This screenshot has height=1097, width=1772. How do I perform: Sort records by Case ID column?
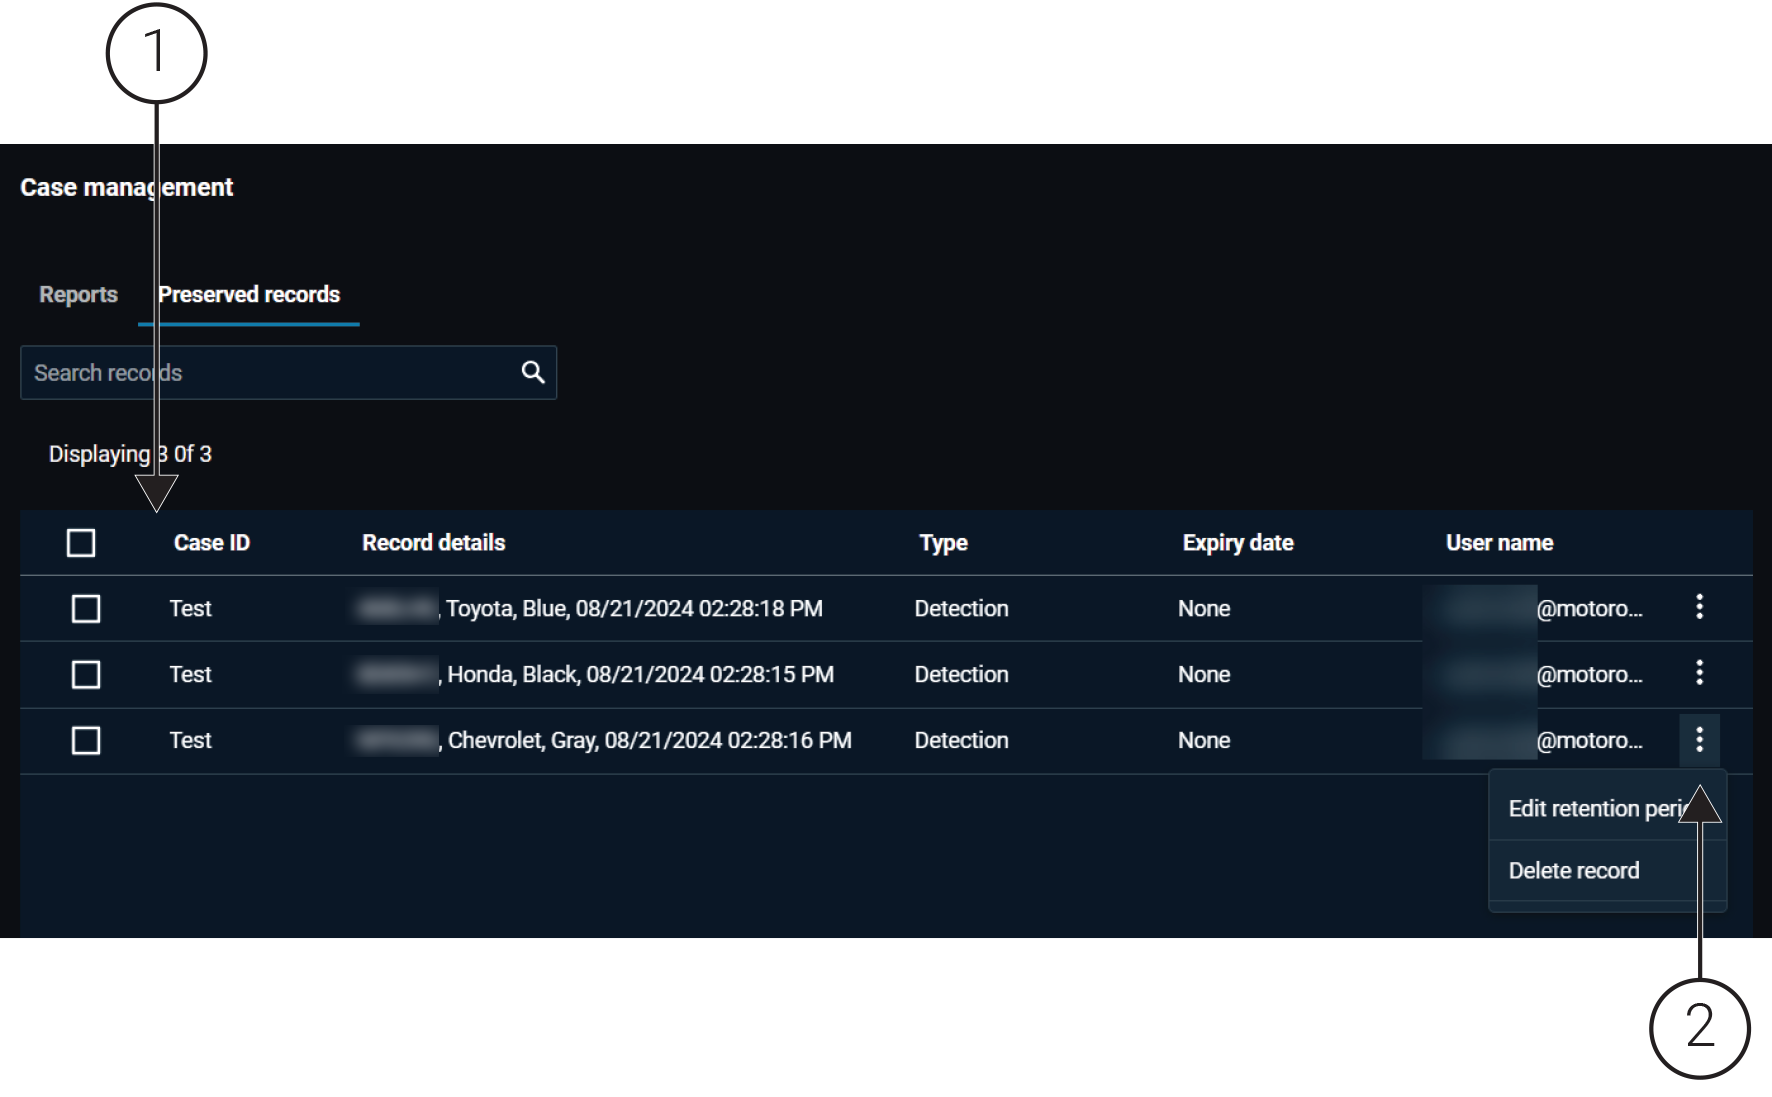(211, 542)
